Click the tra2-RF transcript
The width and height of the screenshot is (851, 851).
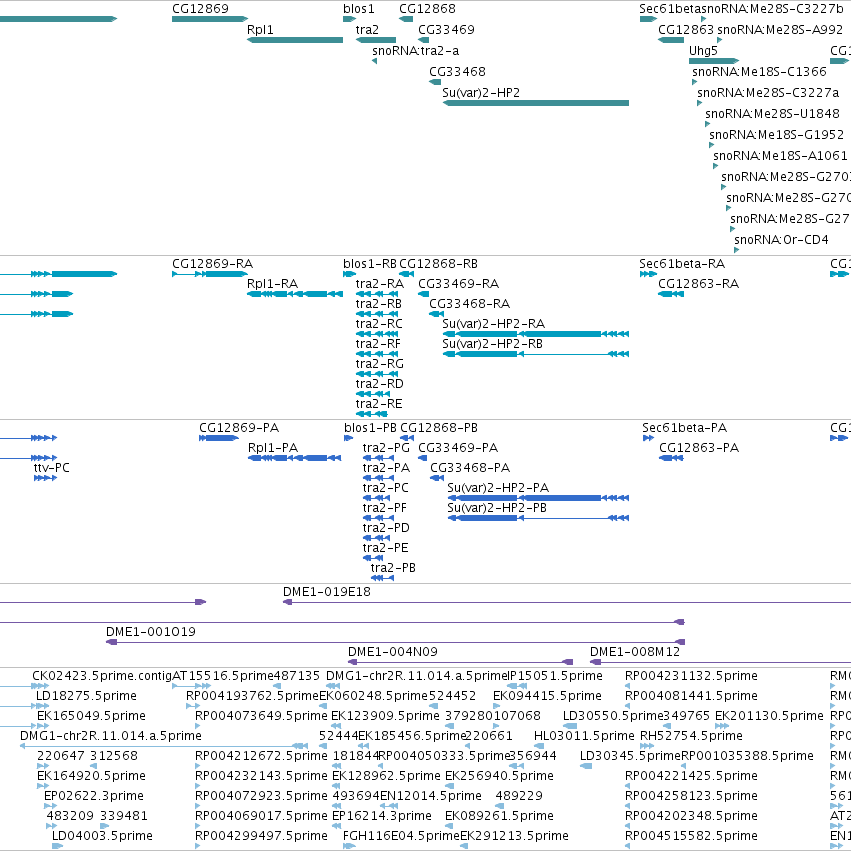377,354
